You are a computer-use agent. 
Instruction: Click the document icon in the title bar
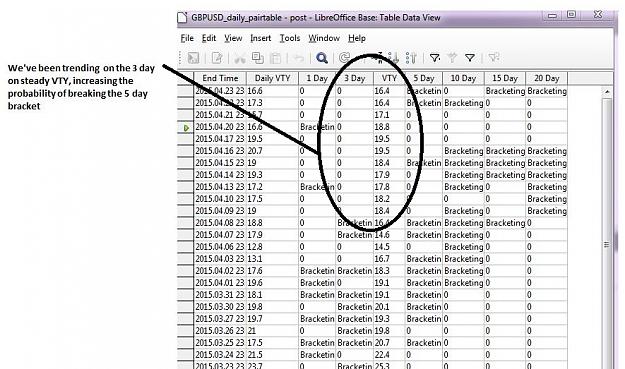click(182, 18)
